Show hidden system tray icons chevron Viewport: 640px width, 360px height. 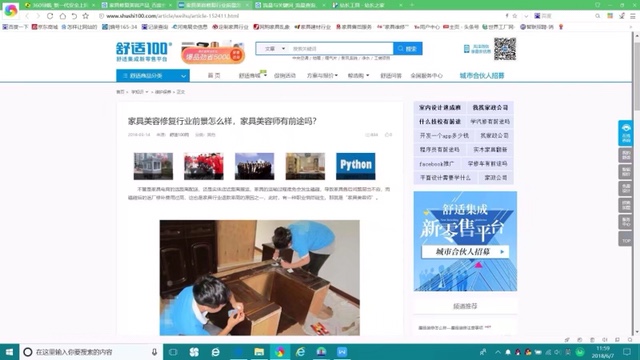pyautogui.click(x=498, y=352)
